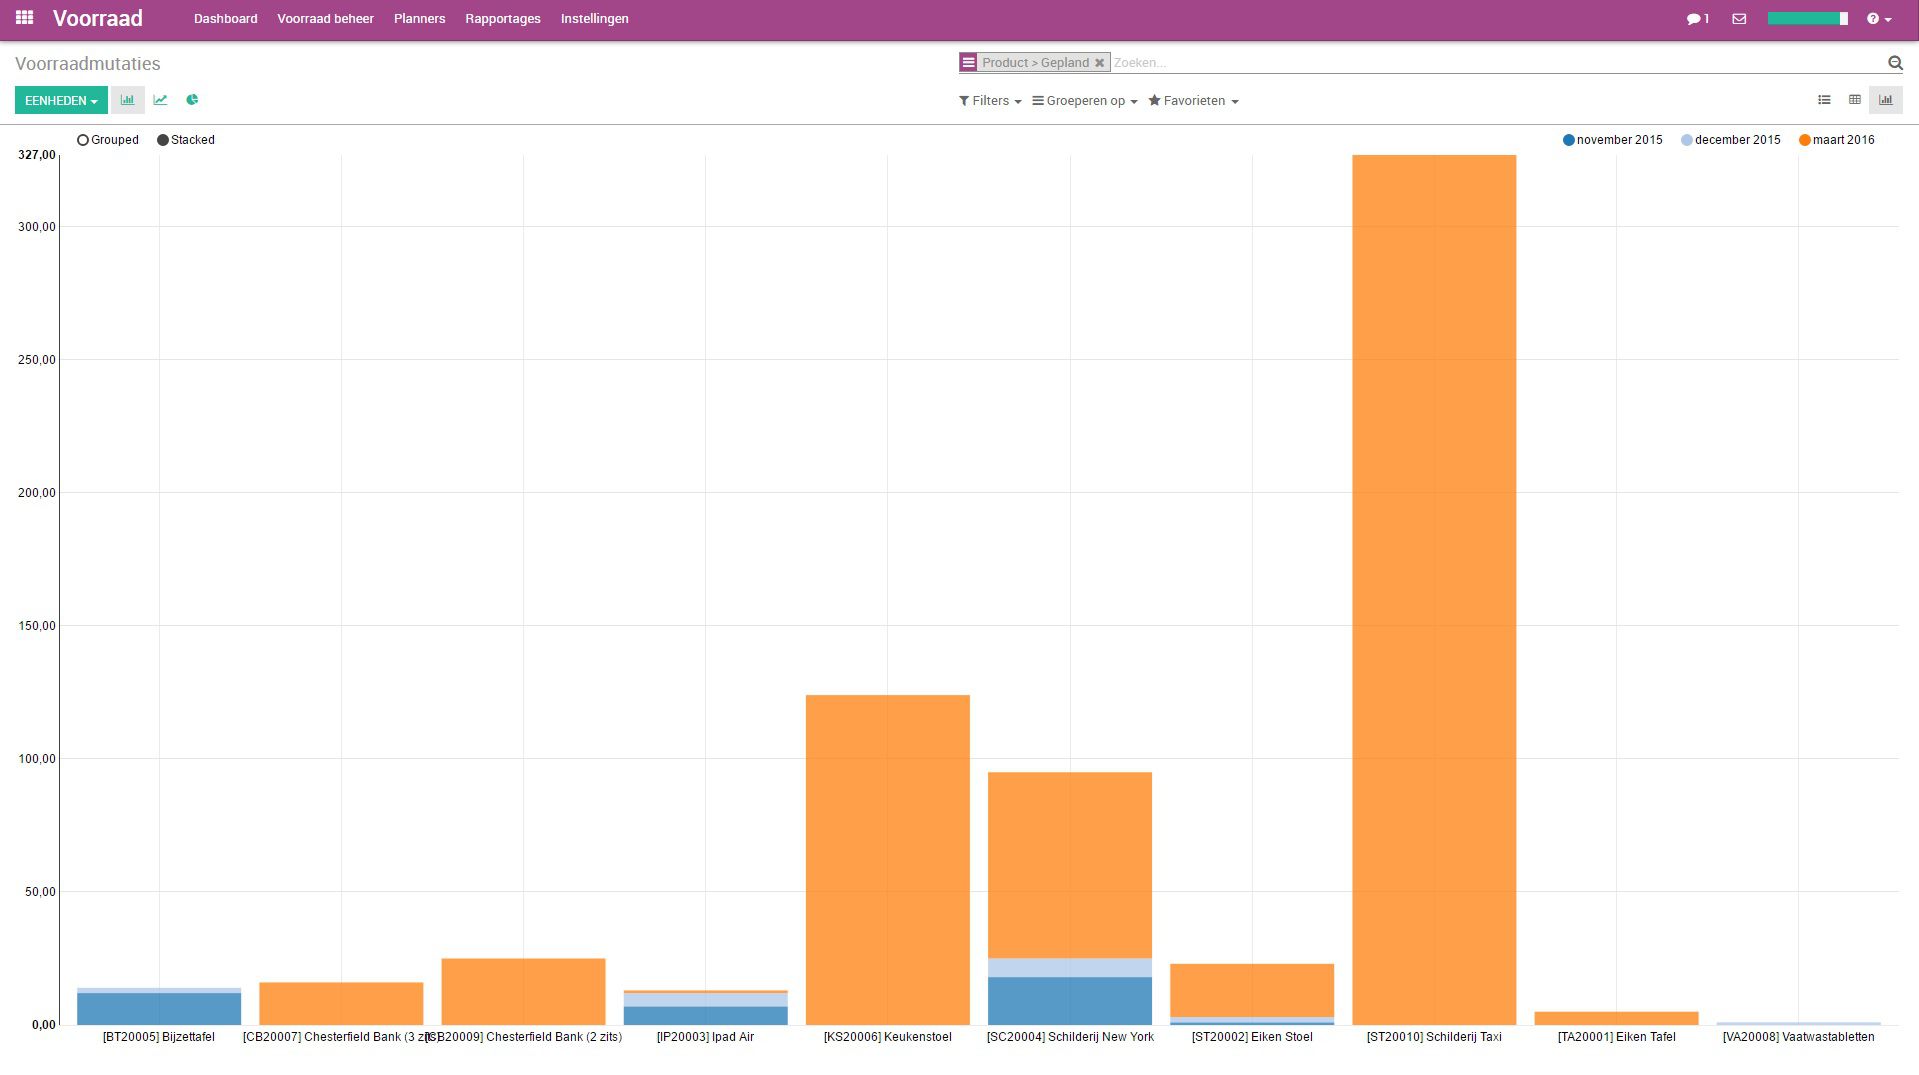Open the list view
This screenshot has height=1075, width=1919.
1824,100
